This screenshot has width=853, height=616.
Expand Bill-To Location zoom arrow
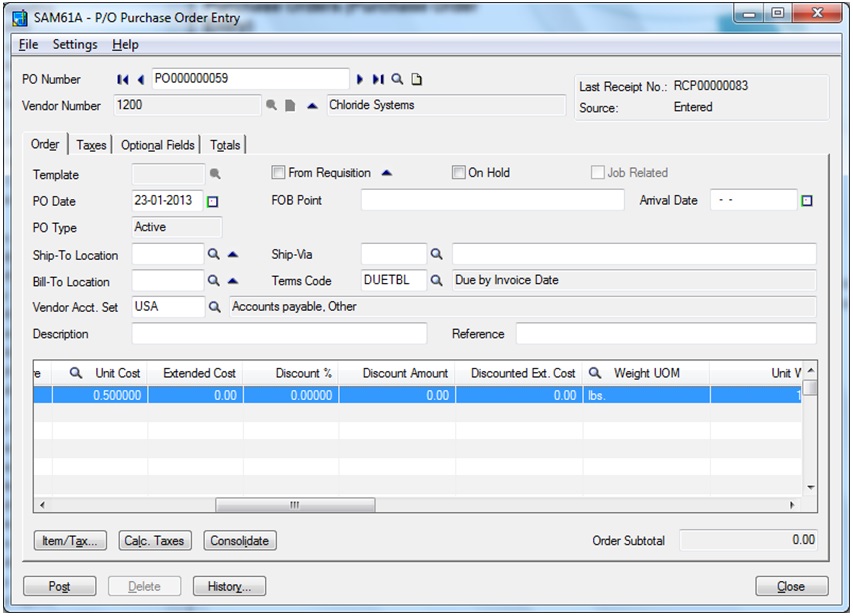coord(233,281)
